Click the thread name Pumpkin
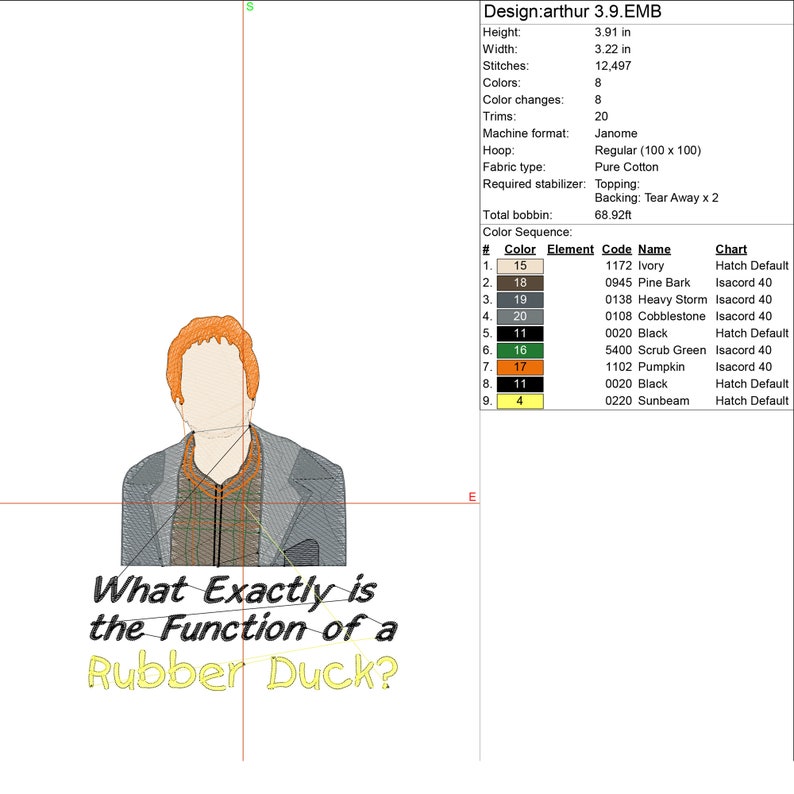This screenshot has height=794, width=794. (661, 367)
